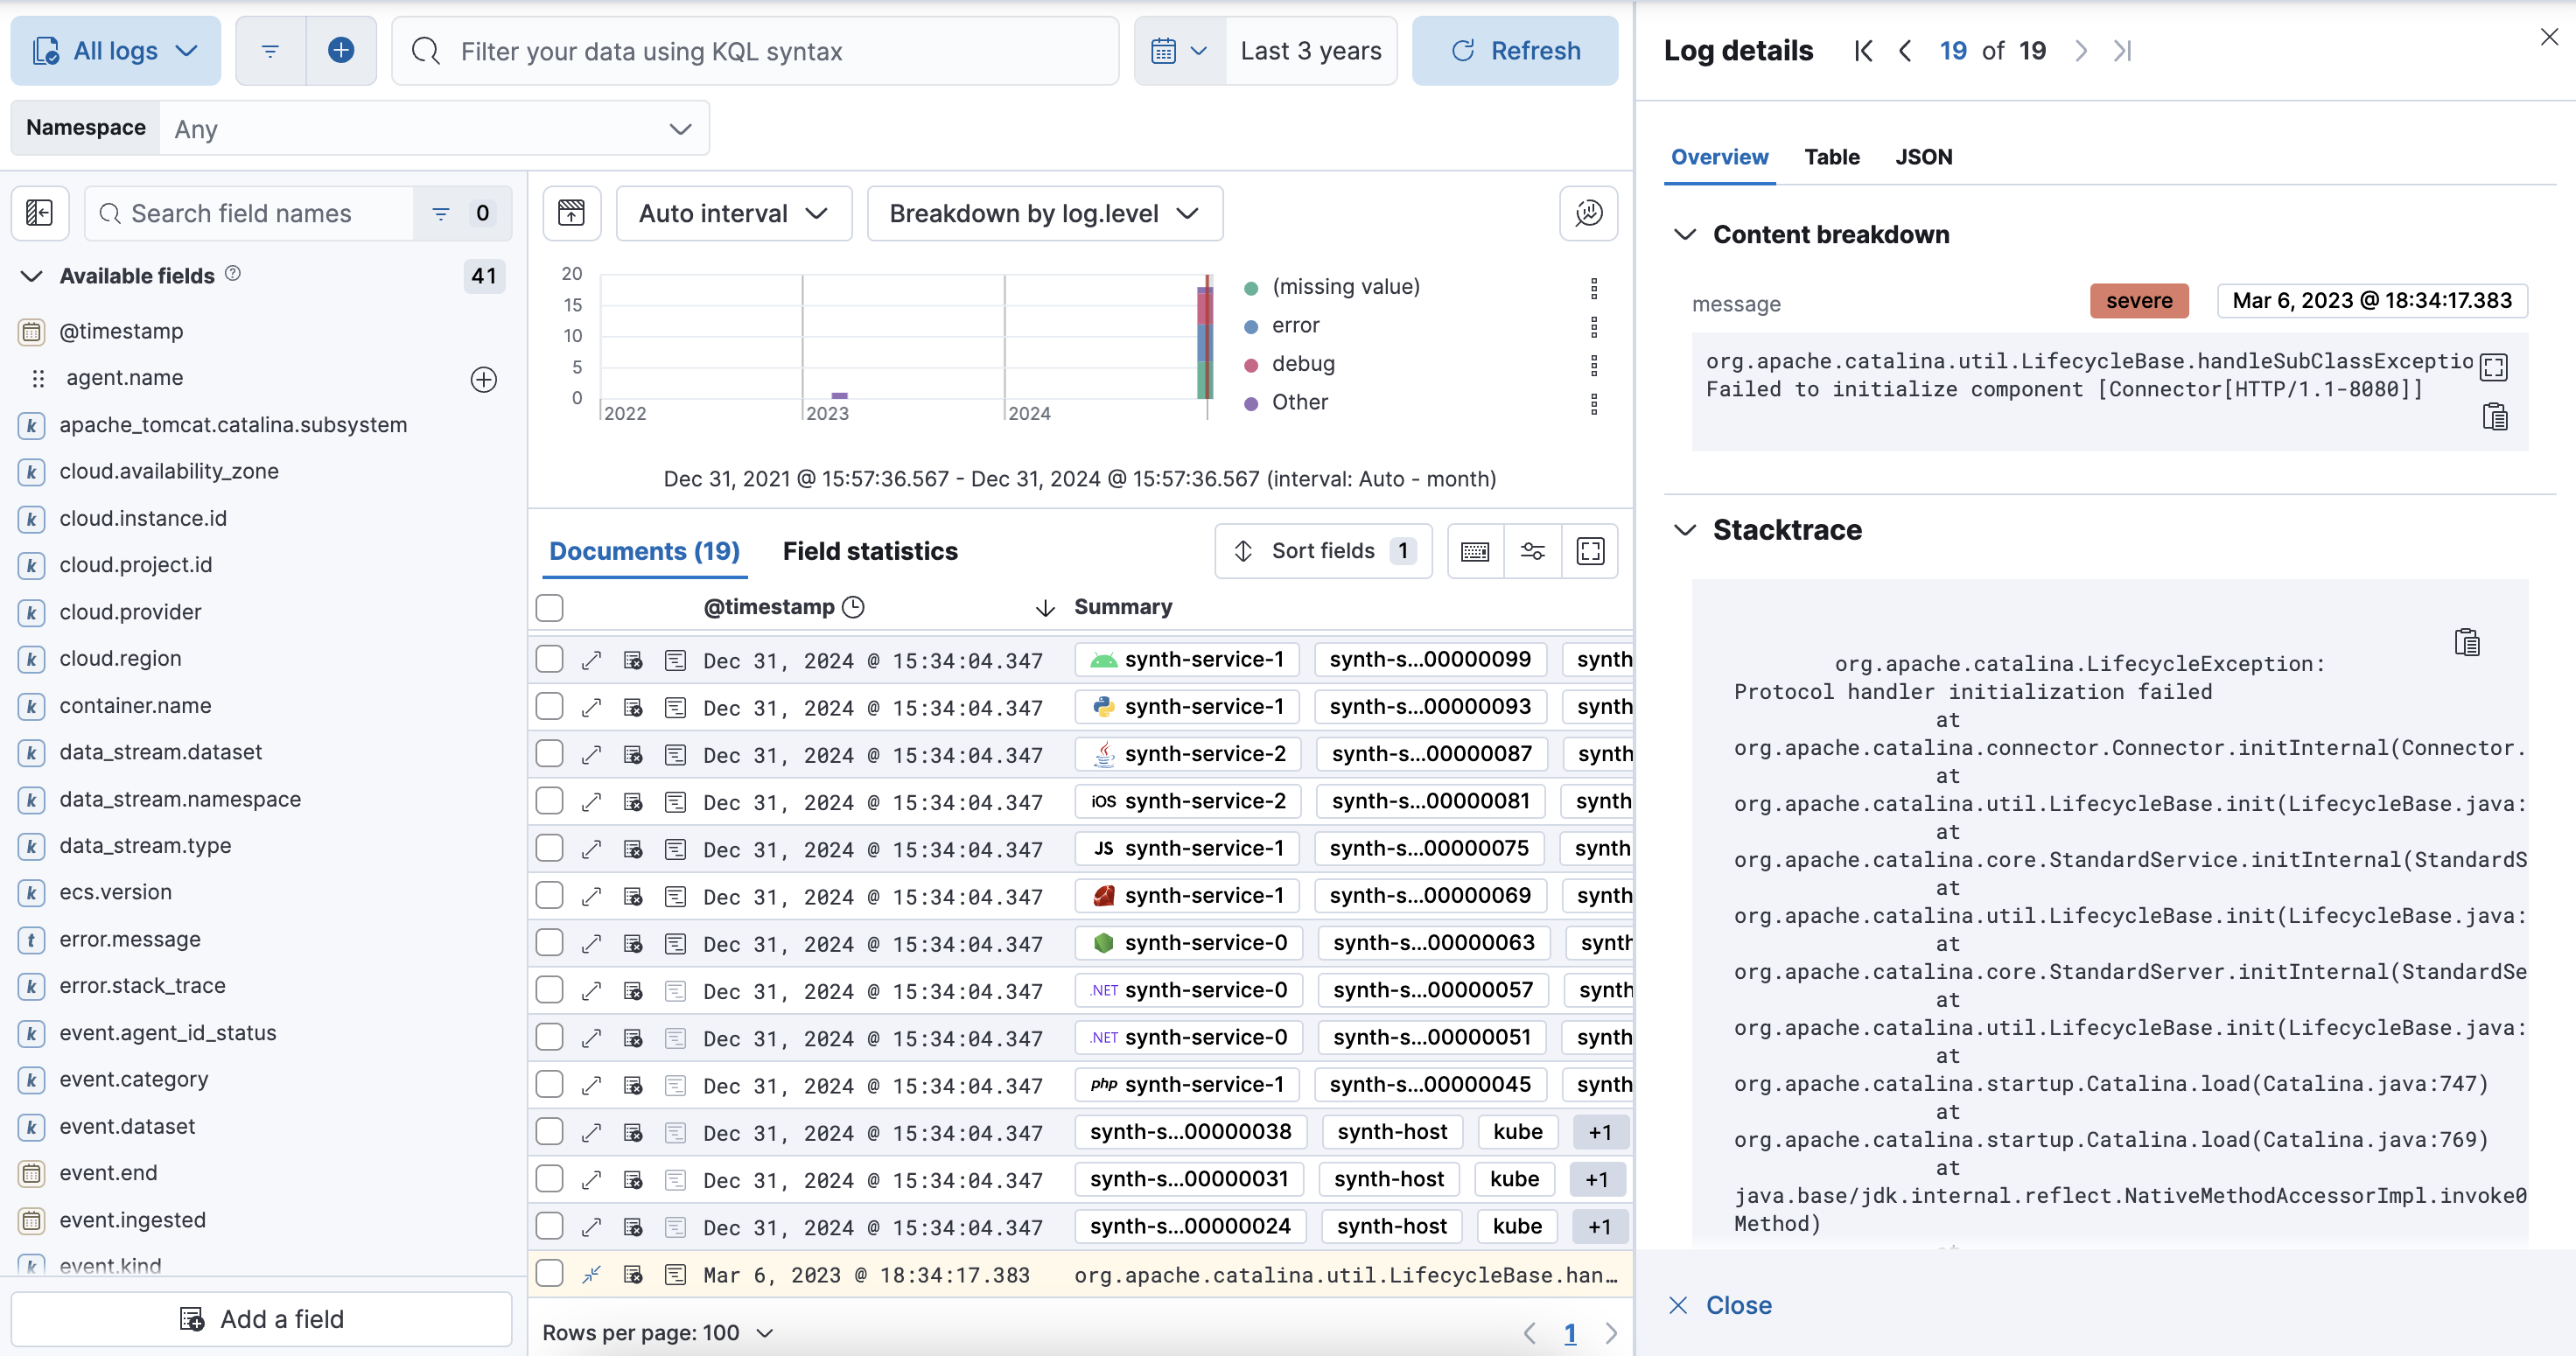The width and height of the screenshot is (2576, 1356).
Task: Add a new filter with plus icon
Action: (x=341, y=51)
